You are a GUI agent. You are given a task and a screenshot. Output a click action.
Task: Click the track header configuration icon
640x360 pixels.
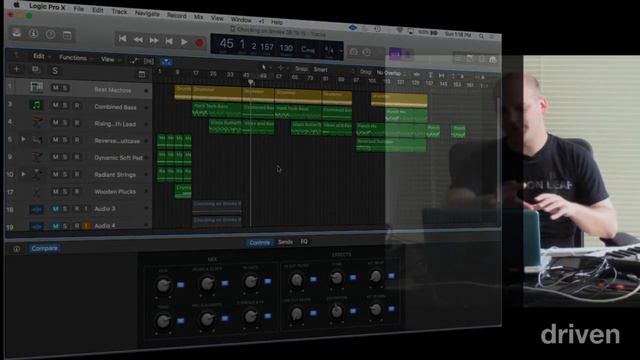point(142,74)
